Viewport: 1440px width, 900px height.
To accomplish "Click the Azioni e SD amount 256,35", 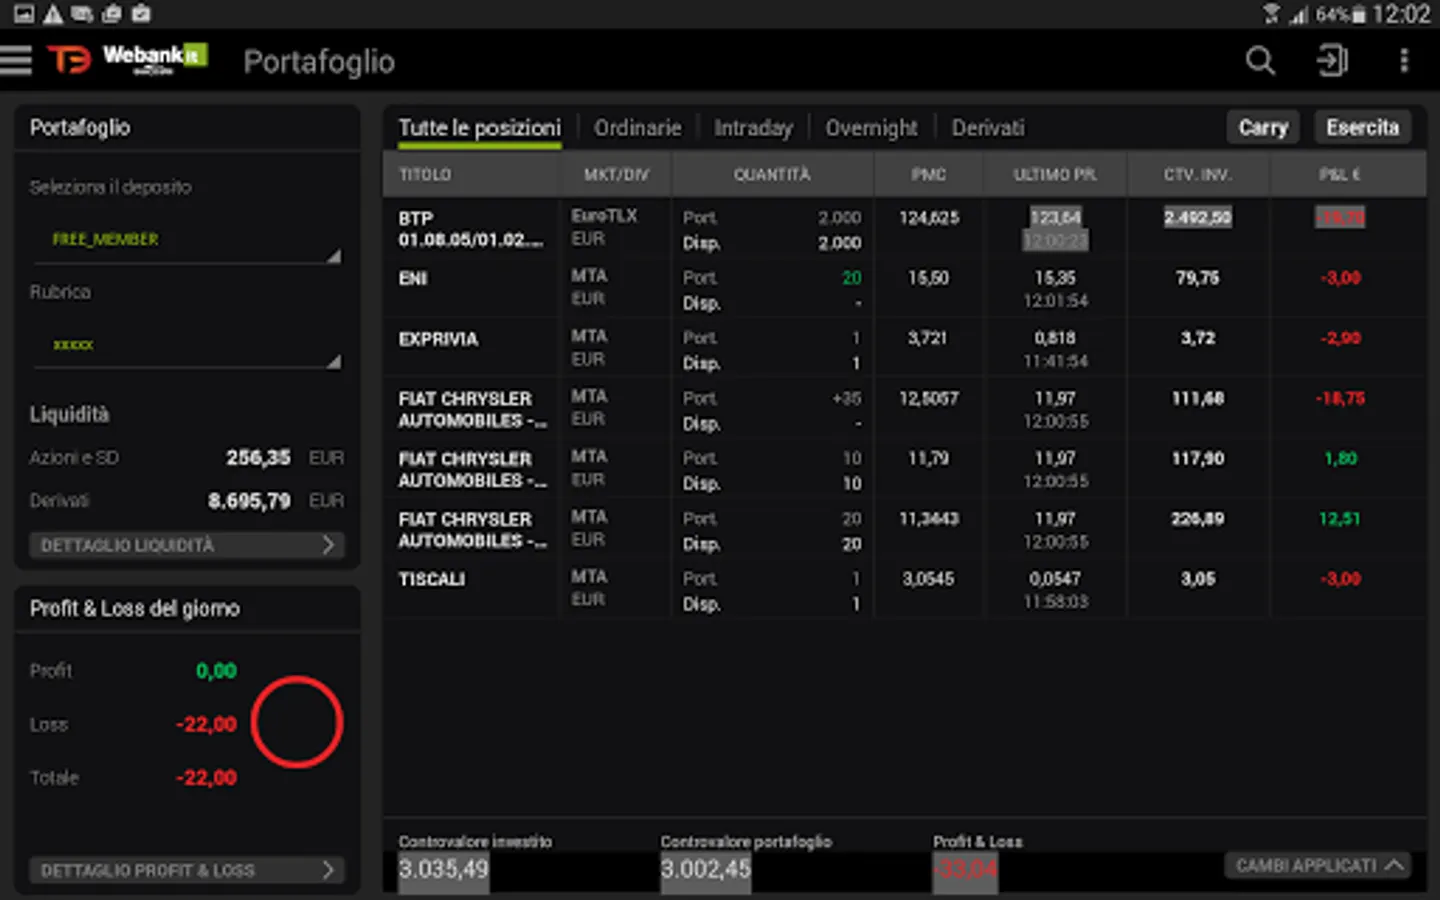I will point(258,457).
